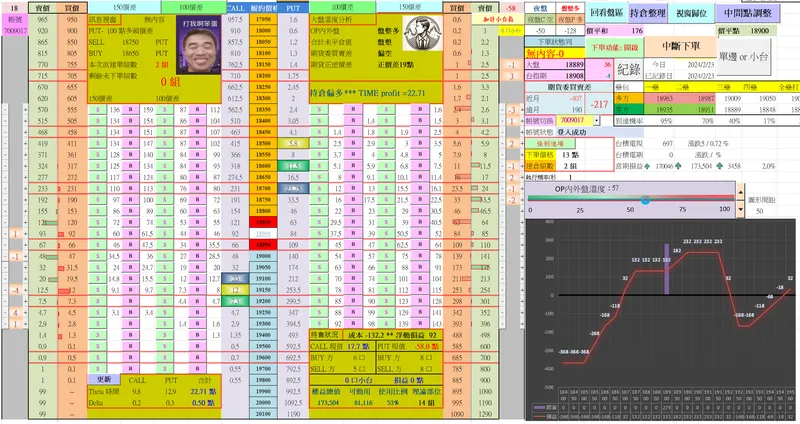Click B button left of 78 in 19000 row
The width and height of the screenshot is (800, 424).
[420, 256]
